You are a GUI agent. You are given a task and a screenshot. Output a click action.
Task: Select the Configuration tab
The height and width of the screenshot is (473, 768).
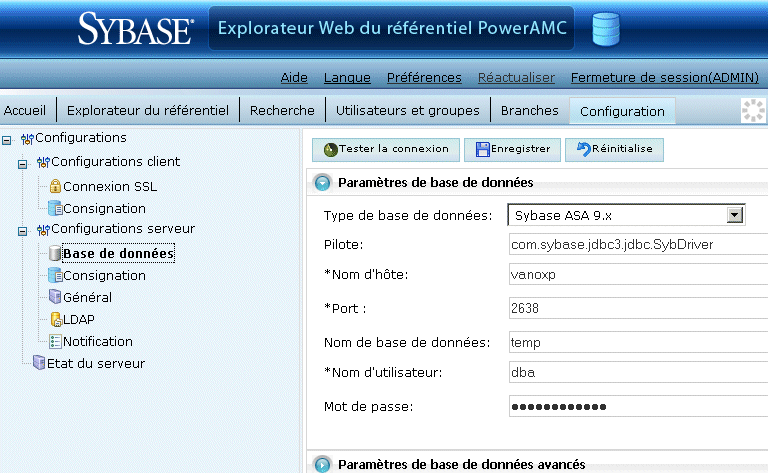pos(622,111)
